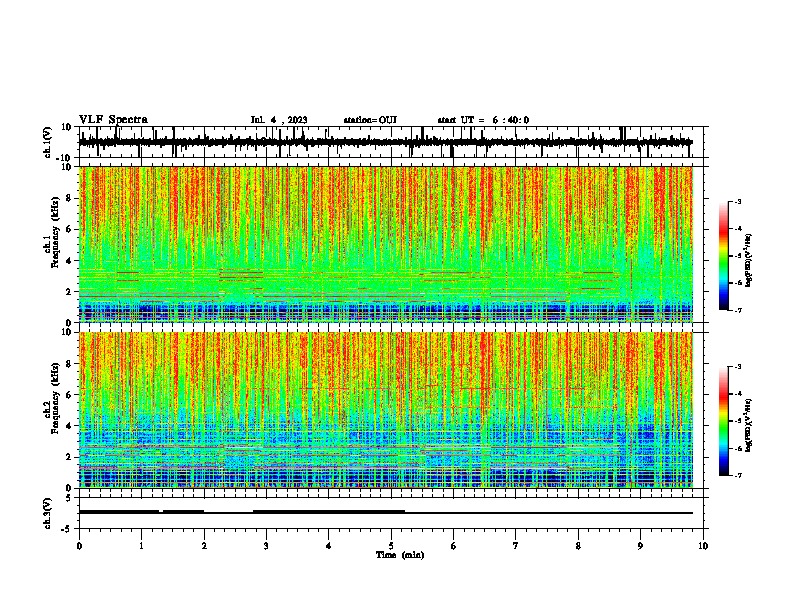Click time axis tick label "6"
Screen dimensions: 792x612
454,546
